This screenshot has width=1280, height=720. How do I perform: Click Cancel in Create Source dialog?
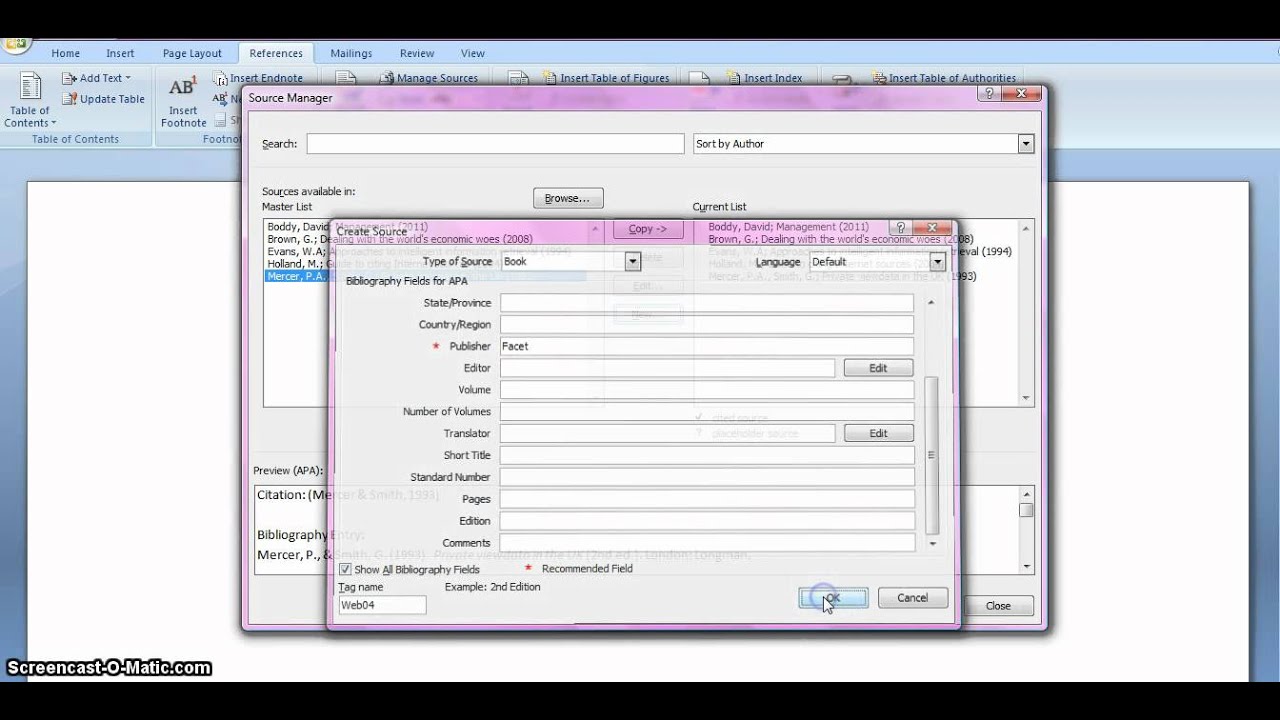click(912, 598)
